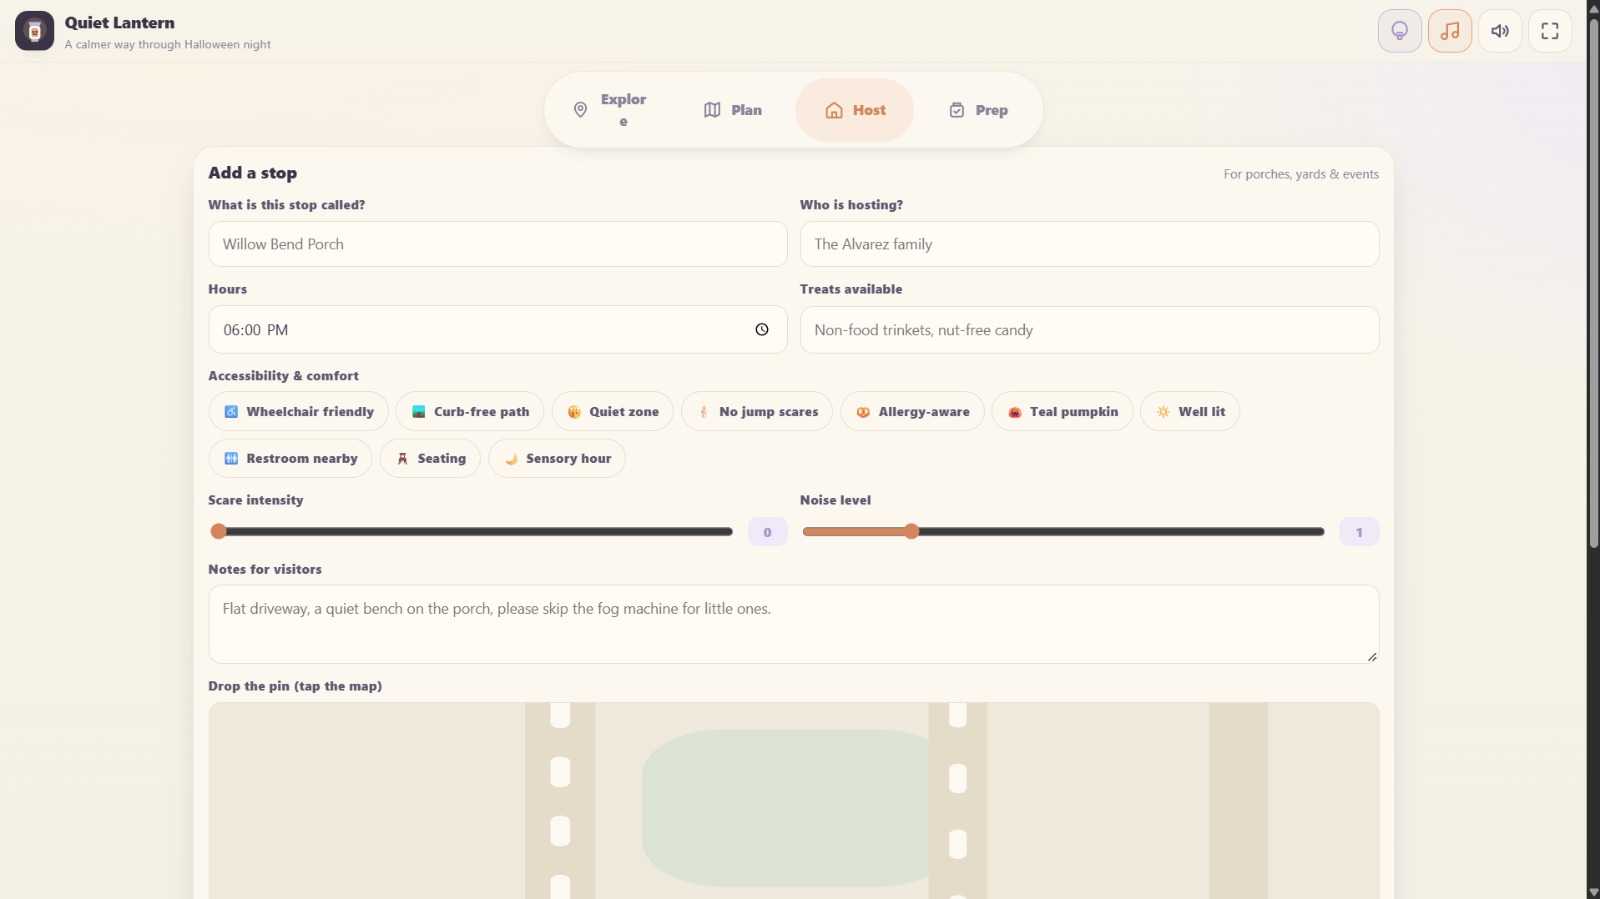1600x899 pixels.
Task: Select the No jump scares chip
Action: point(757,411)
